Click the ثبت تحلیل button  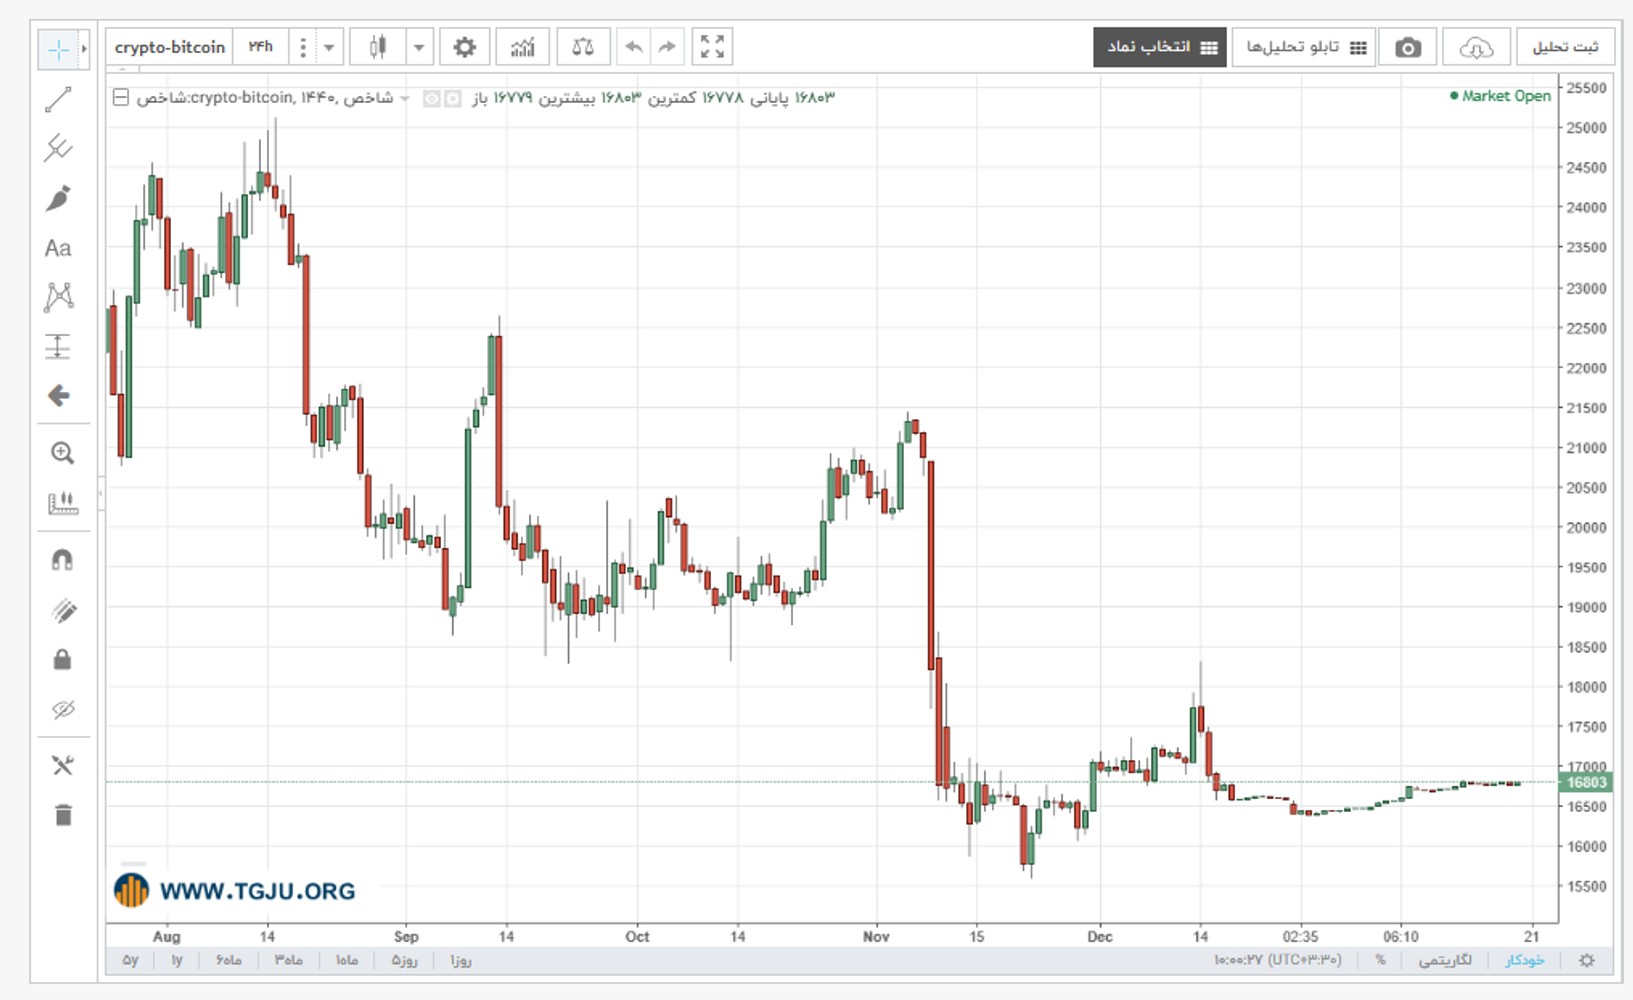point(1566,48)
